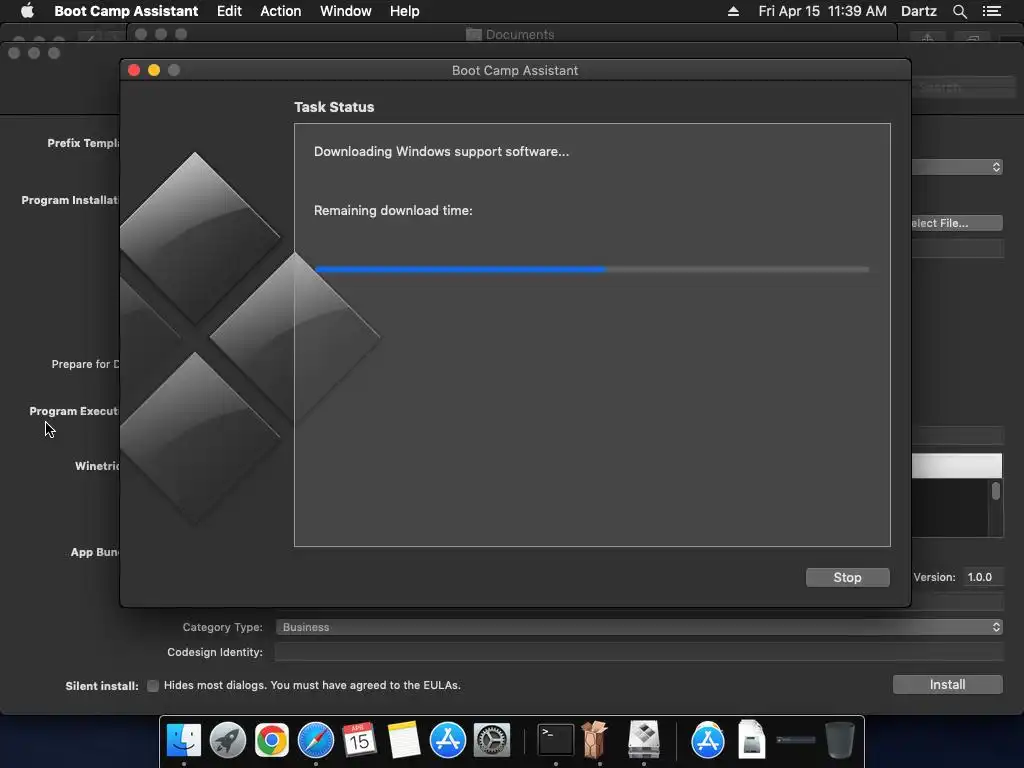Image resolution: width=1024 pixels, height=768 pixels.
Task: Click the eject icon in menu bar
Action: tap(733, 11)
